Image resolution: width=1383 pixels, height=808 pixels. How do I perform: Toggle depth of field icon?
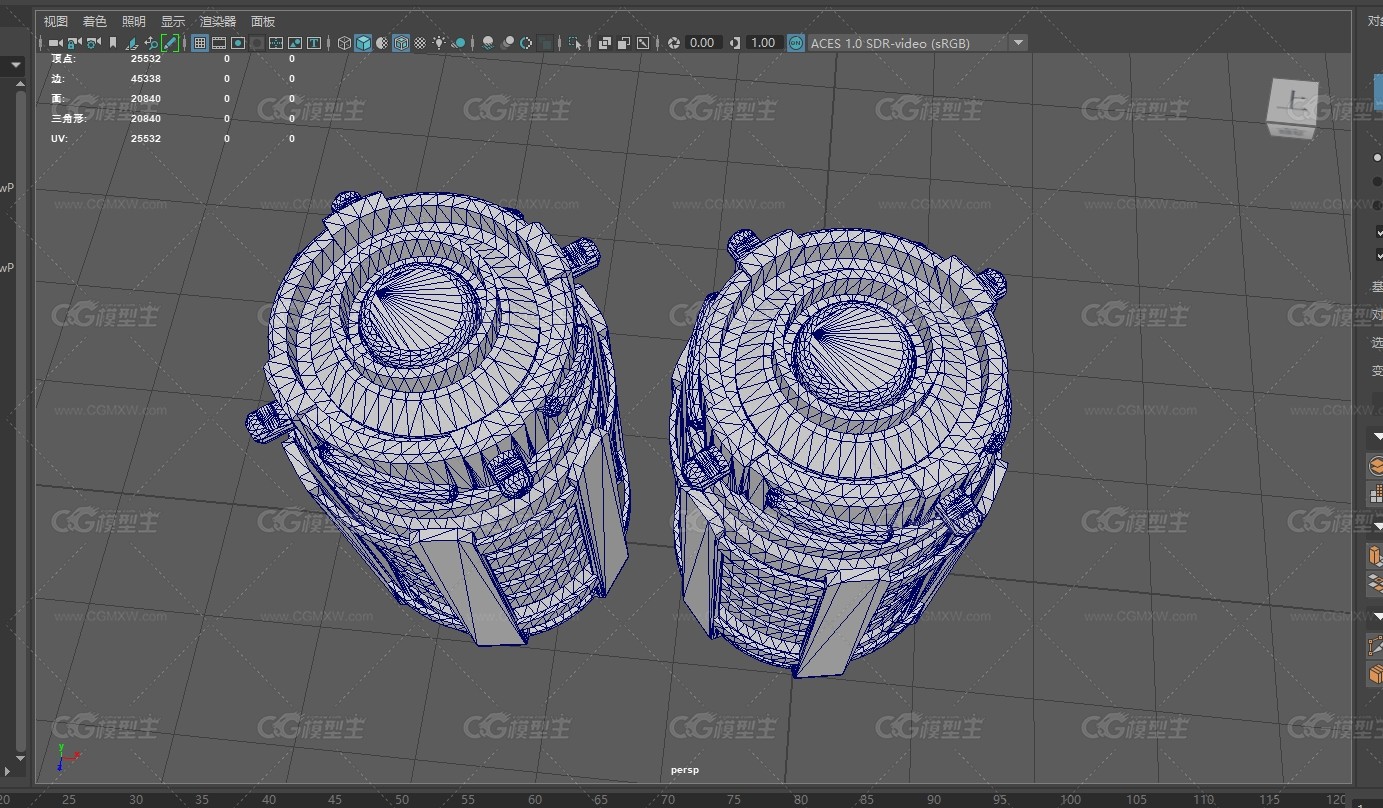(x=545, y=43)
